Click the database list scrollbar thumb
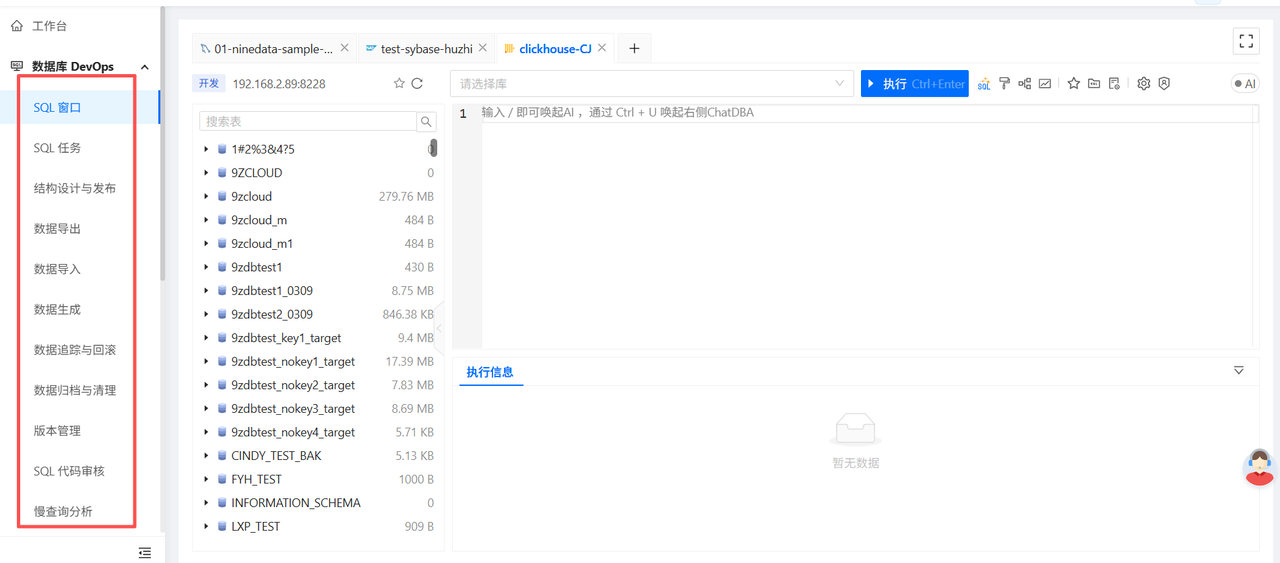This screenshot has height=563, width=1280. tap(433, 149)
